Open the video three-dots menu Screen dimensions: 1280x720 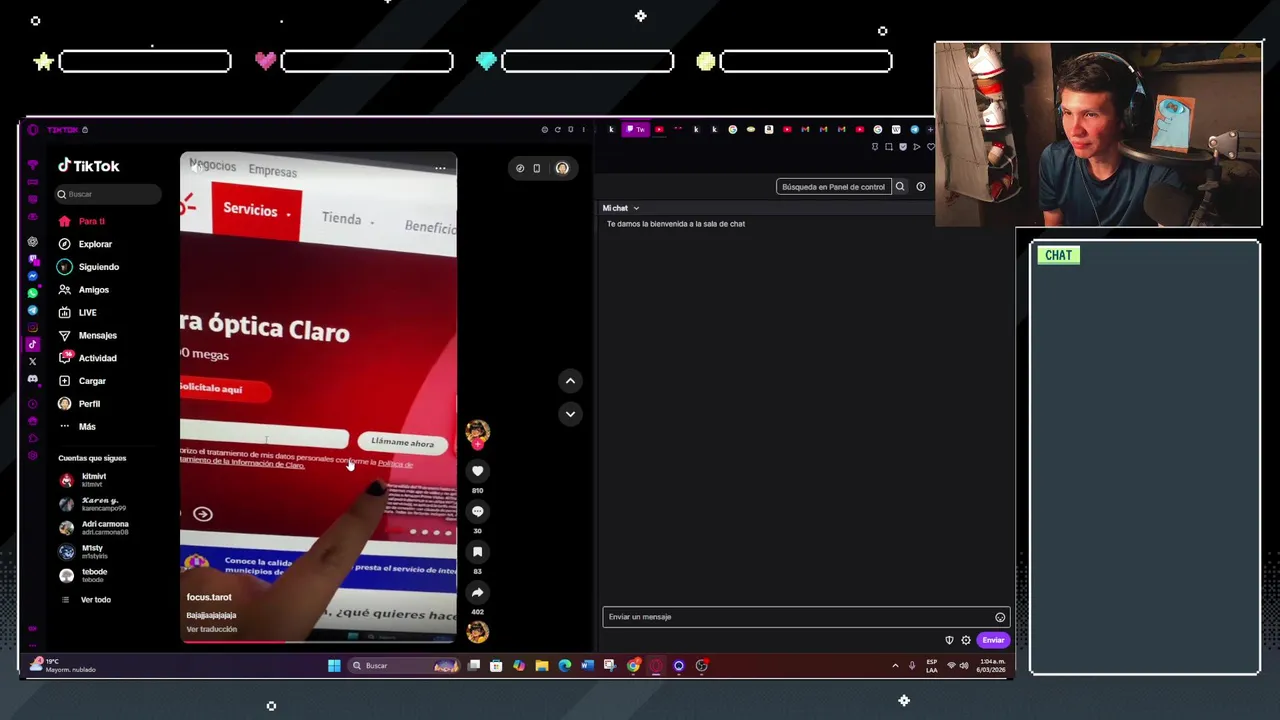(440, 168)
